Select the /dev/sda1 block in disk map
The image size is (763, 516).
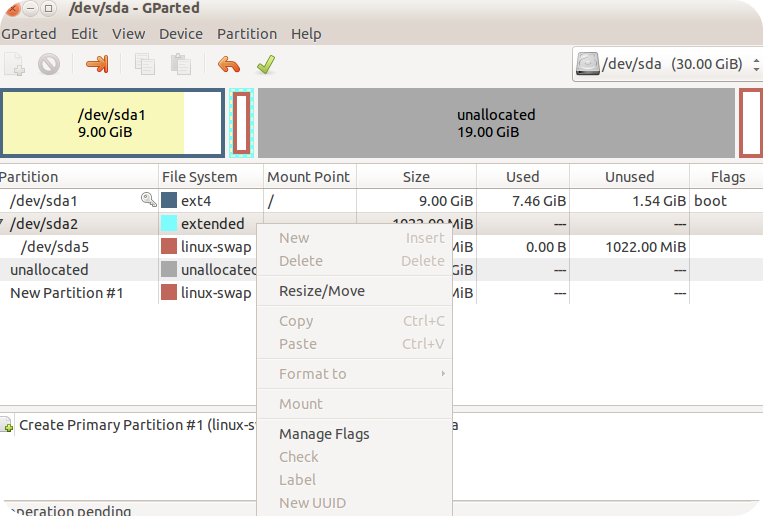click(x=112, y=123)
